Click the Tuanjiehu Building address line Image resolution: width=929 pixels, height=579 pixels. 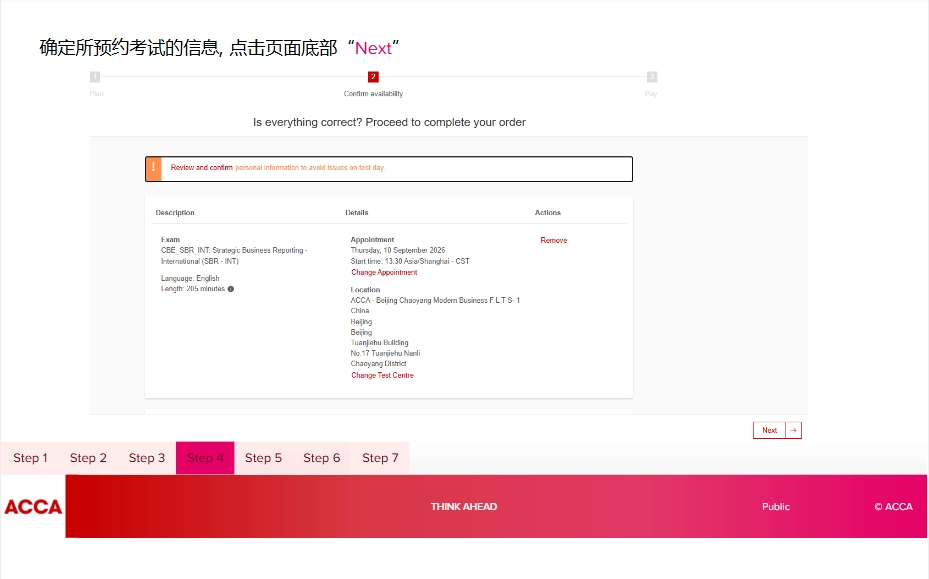point(379,343)
